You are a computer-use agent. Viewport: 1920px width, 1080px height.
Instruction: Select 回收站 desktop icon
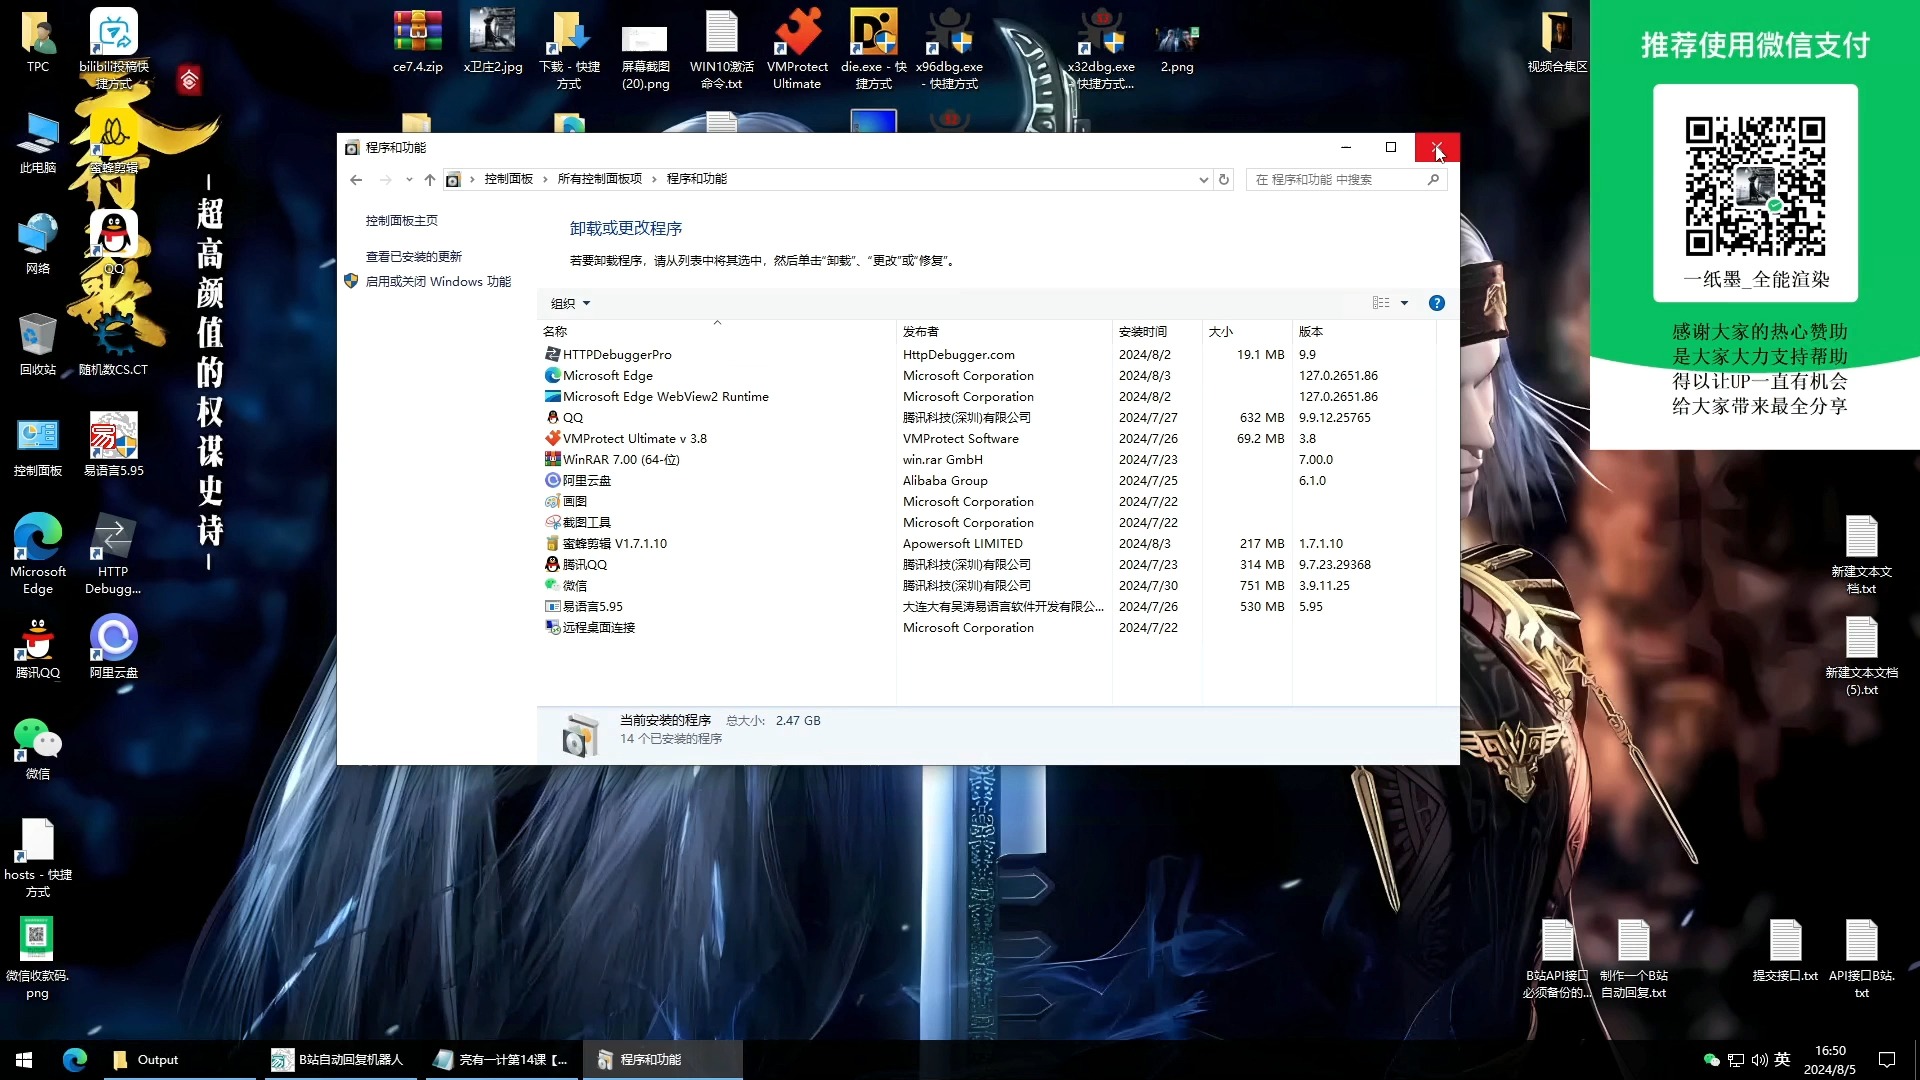[x=38, y=344]
